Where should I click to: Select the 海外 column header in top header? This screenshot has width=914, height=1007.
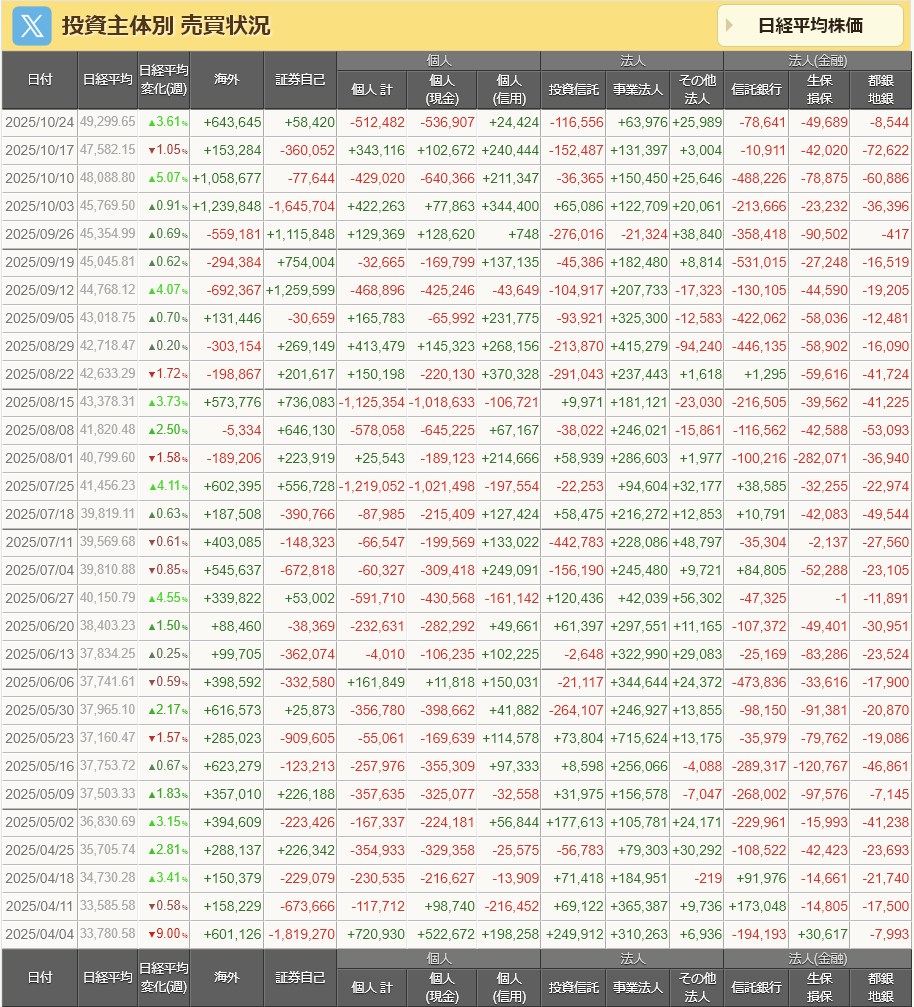(227, 80)
